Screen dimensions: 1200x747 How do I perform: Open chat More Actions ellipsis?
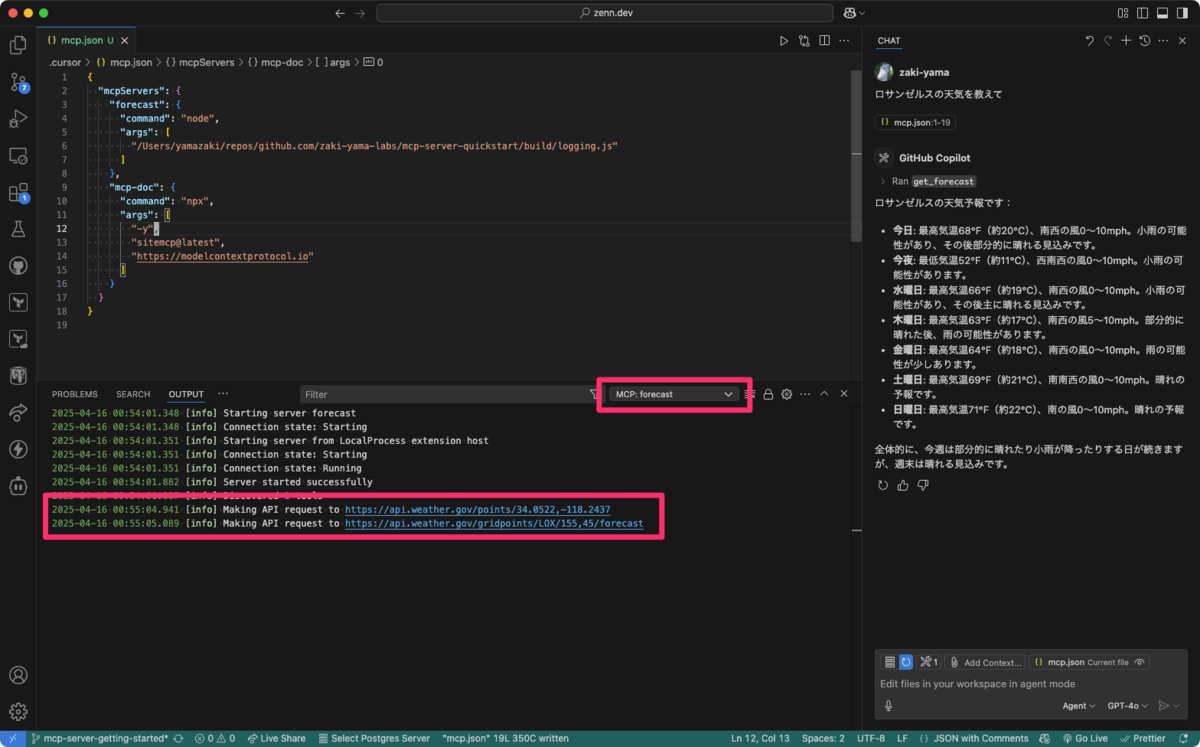coord(1164,41)
